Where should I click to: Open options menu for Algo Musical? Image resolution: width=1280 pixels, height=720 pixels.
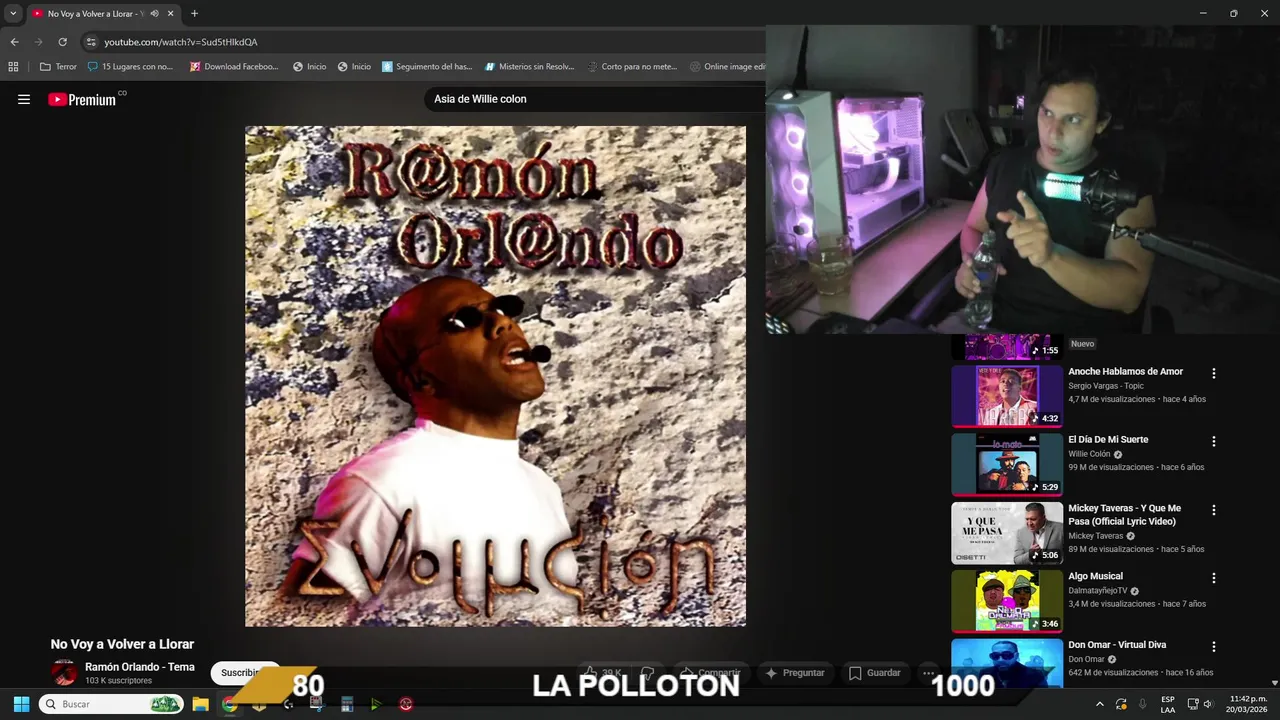(1214, 578)
